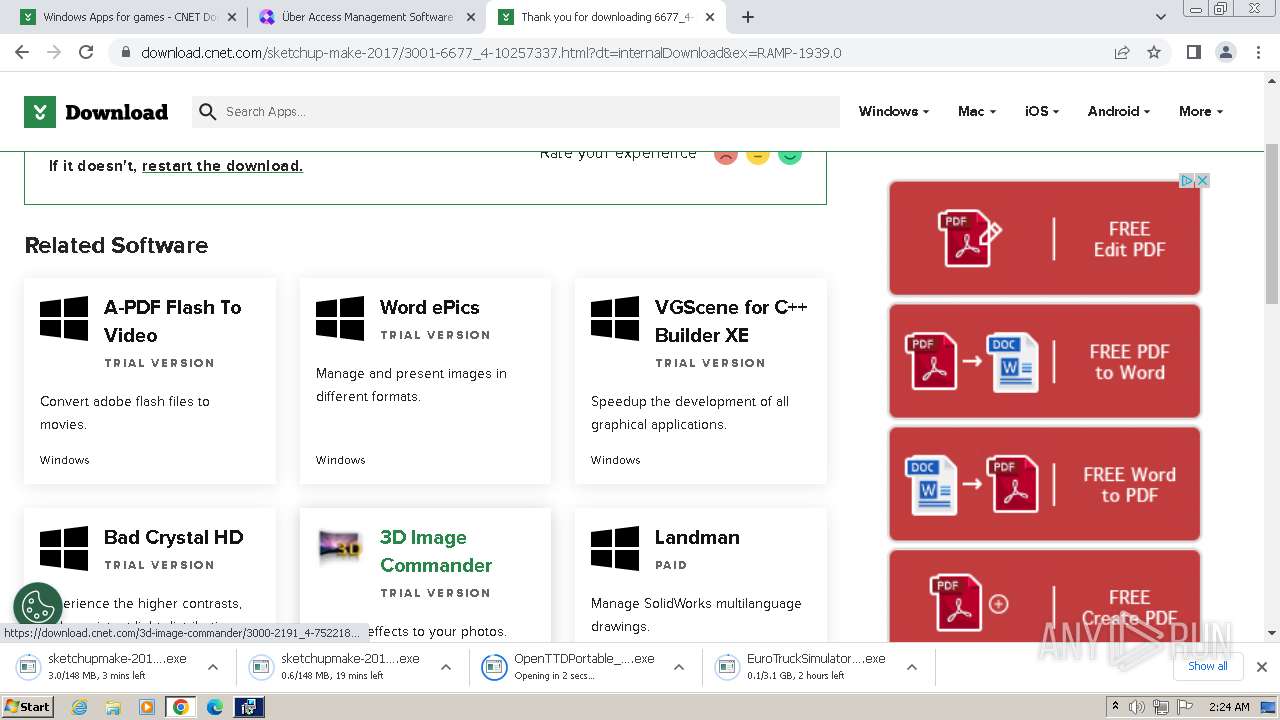This screenshot has width=1280, height=720.
Task: Go back with the browser back arrow
Action: click(x=22, y=52)
